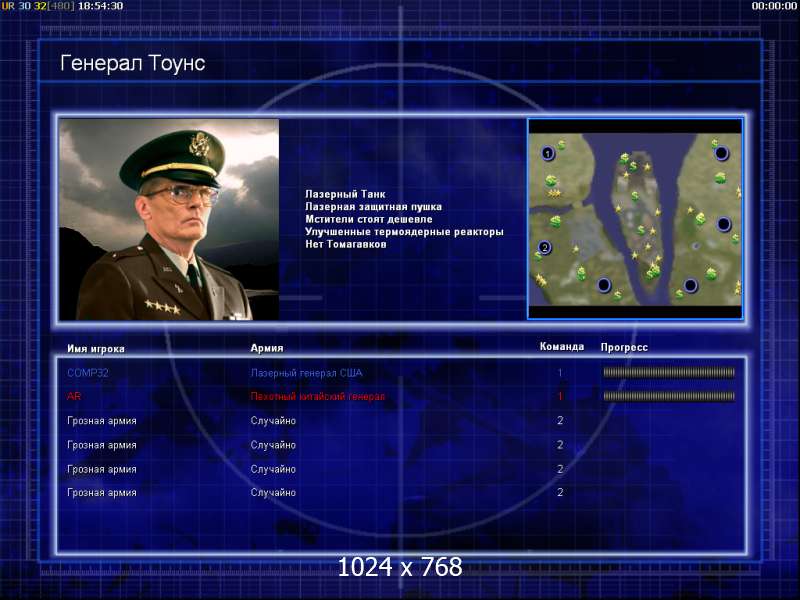Click the 'Прогресс' column header

624,347
